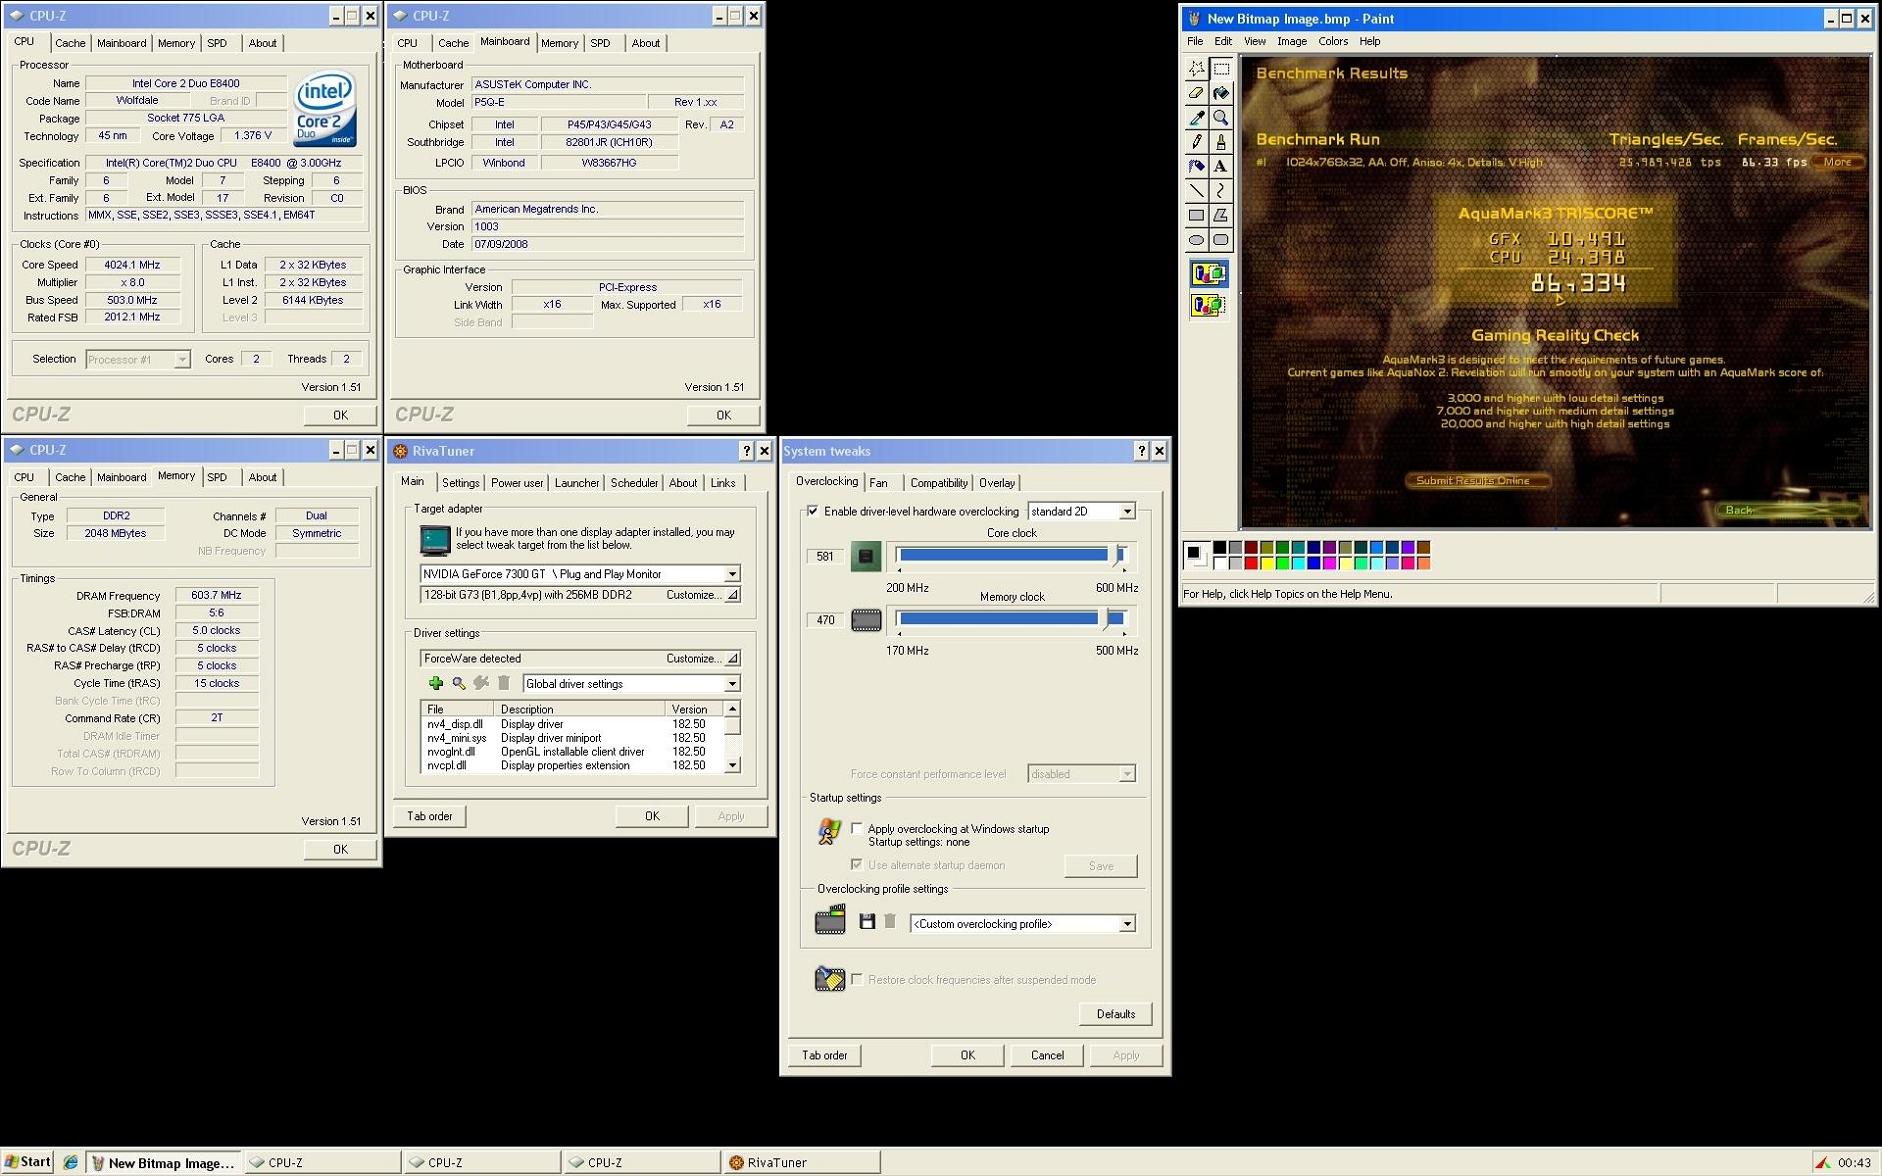Pick the yellow color swatch in Paint palette

pos(1267,563)
